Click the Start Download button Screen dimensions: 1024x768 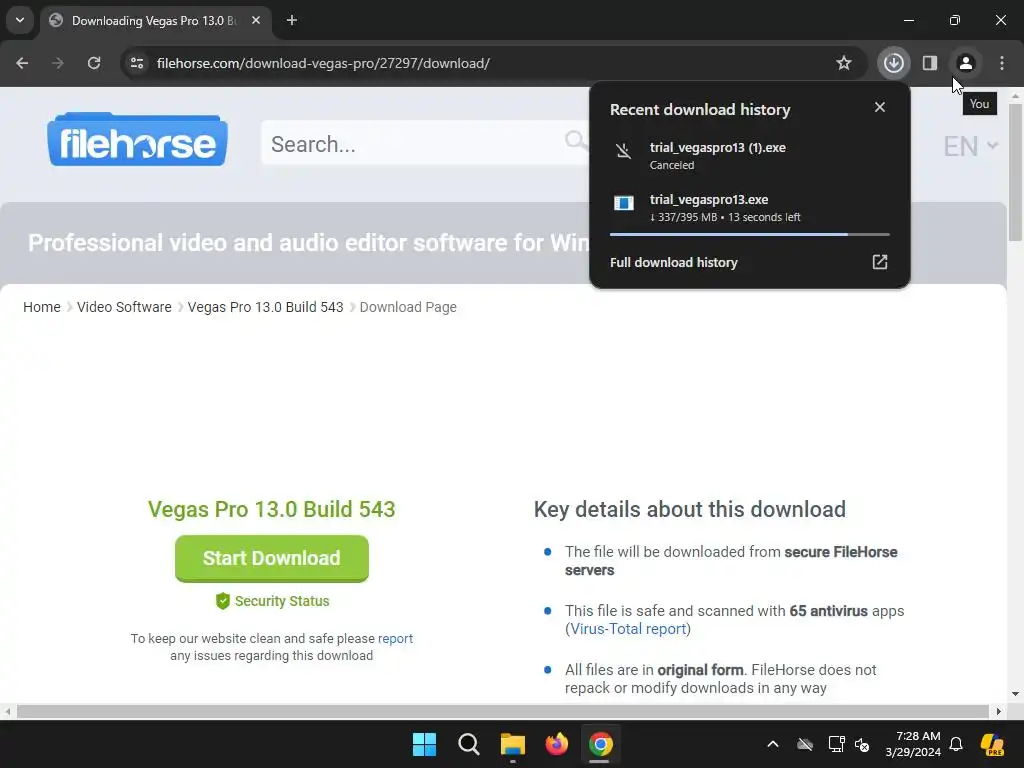click(x=272, y=558)
